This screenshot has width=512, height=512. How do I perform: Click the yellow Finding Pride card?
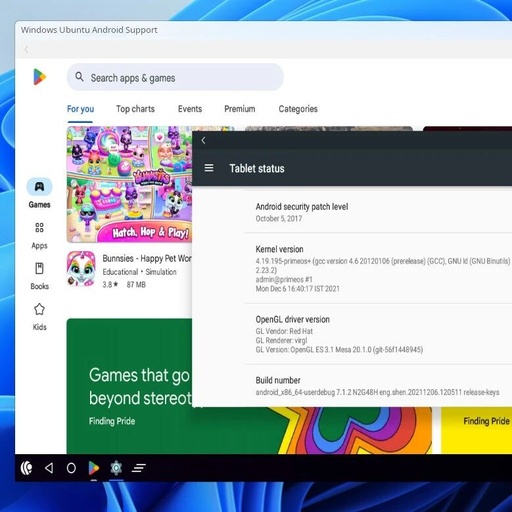tap(476, 430)
